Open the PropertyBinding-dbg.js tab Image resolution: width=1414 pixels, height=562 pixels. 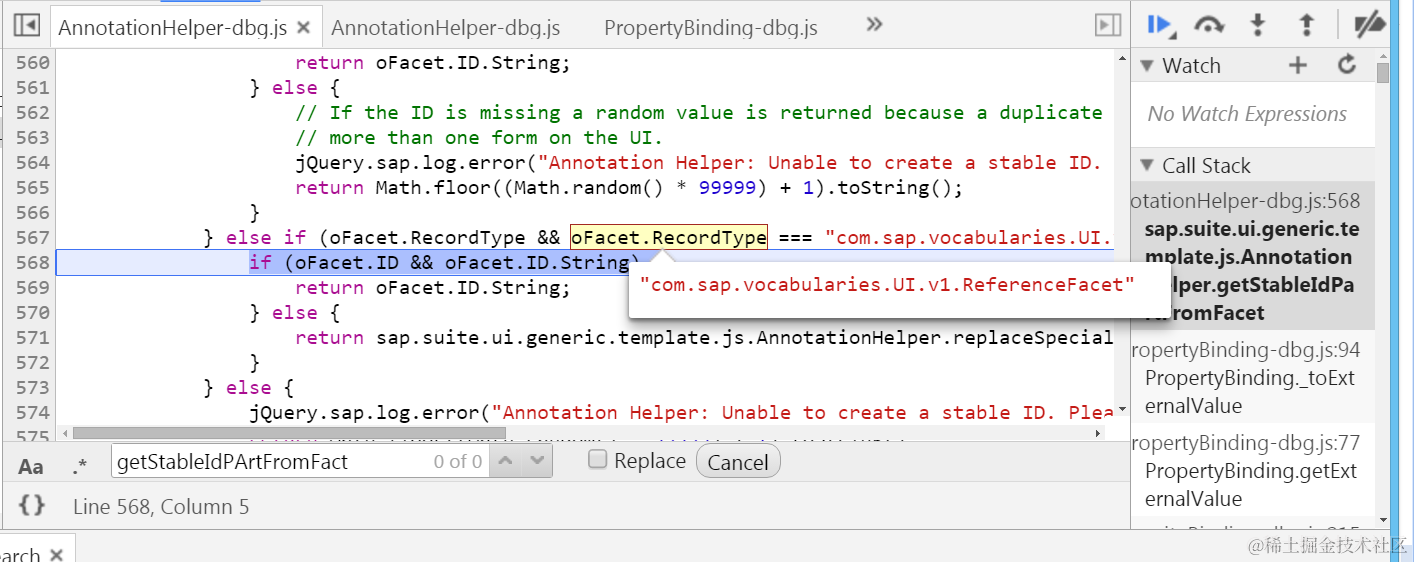pyautogui.click(x=711, y=27)
